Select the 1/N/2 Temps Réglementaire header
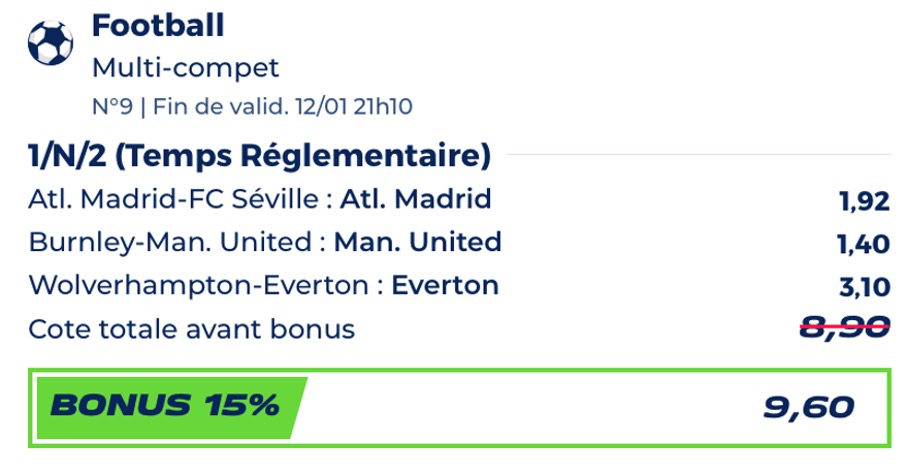Image resolution: width=908 pixels, height=472 pixels. pos(260,157)
